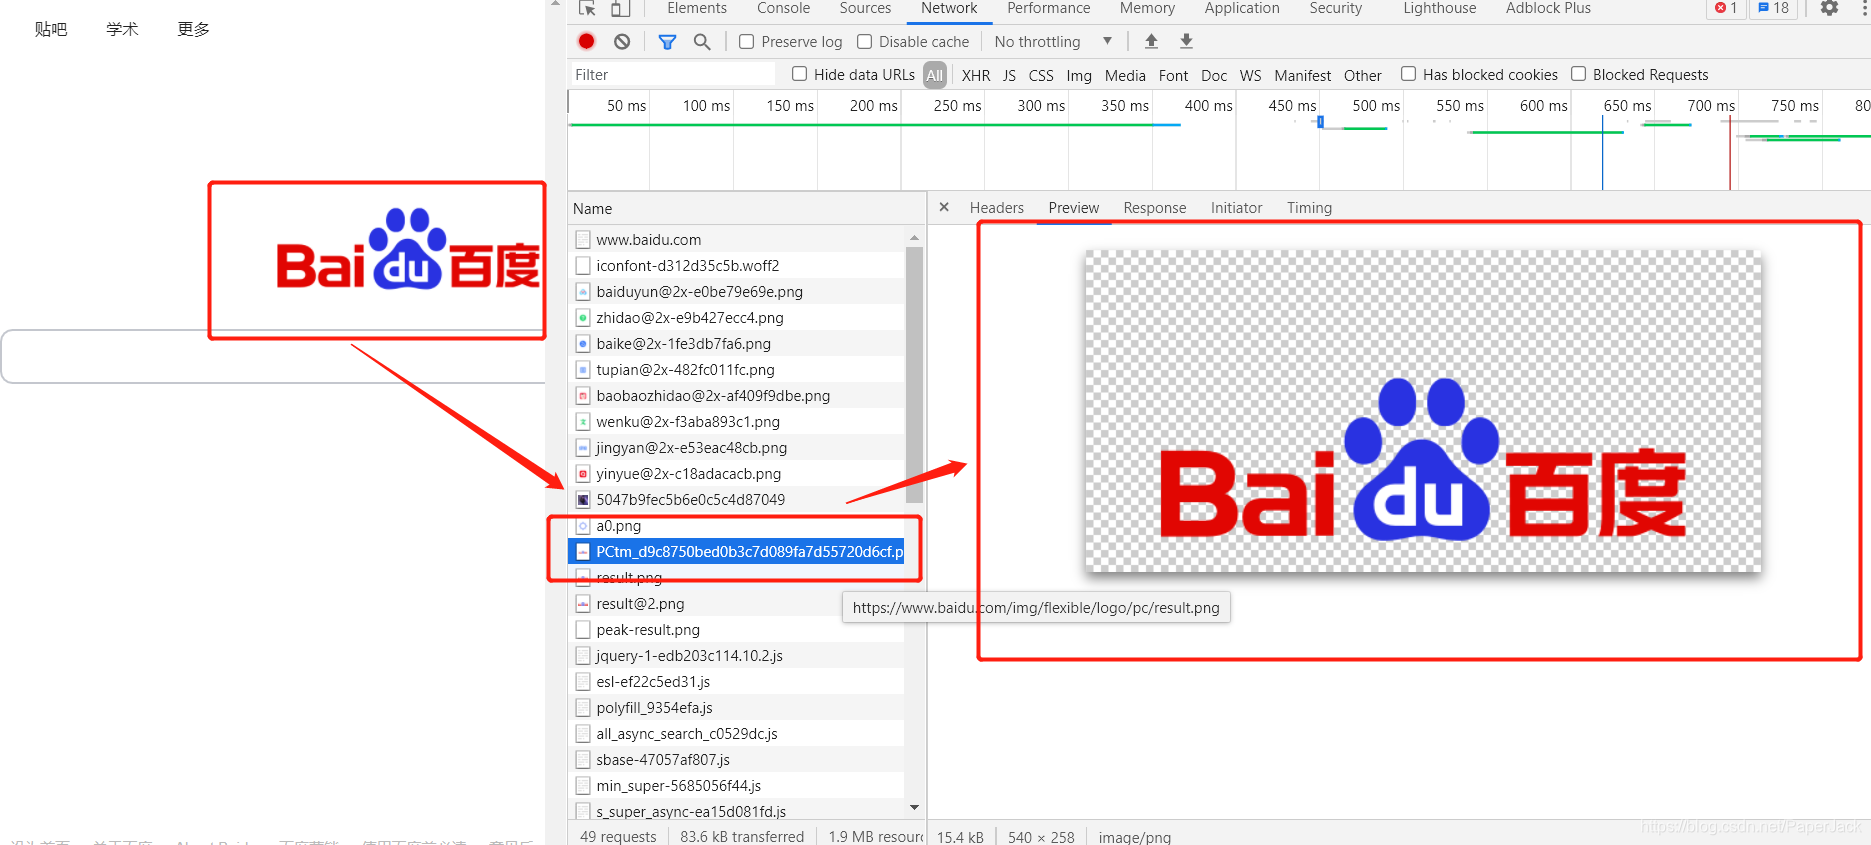Viewport: 1871px width, 845px height.
Task: Select zhidao@2x-e9b427ecc4.png request
Action: [x=736, y=317]
